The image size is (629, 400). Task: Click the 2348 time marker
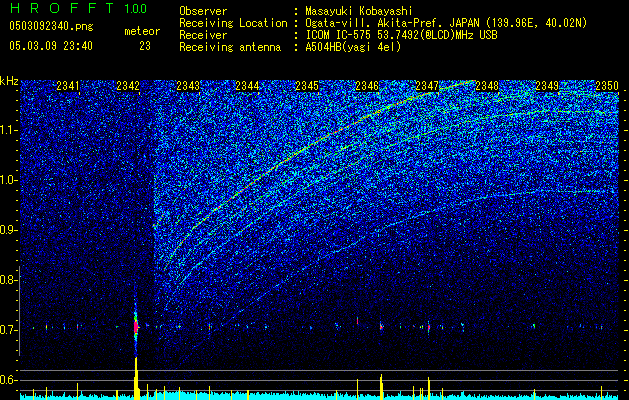pos(487,86)
